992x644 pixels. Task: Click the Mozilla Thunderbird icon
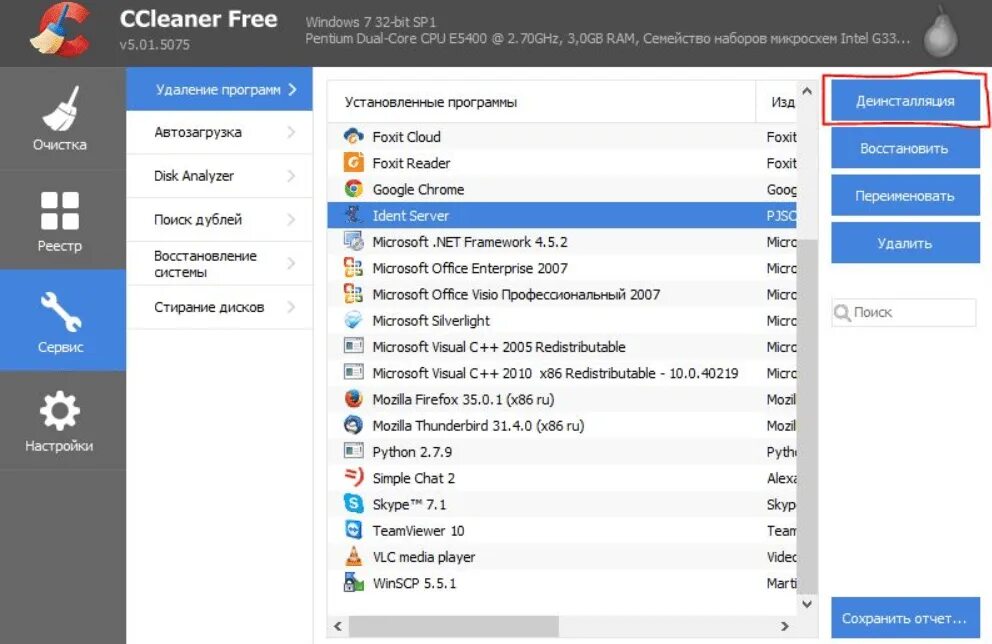[x=353, y=425]
